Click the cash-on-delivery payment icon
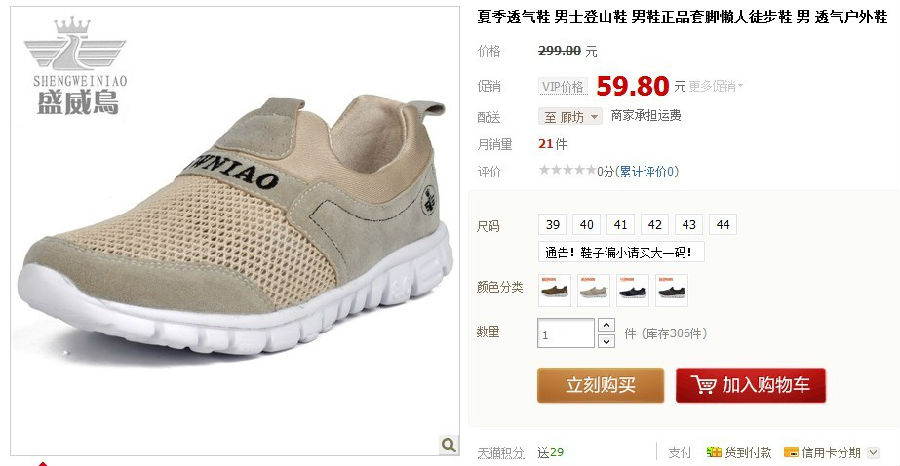Screen dimensions: 900x466 pyautogui.click(x=713, y=452)
